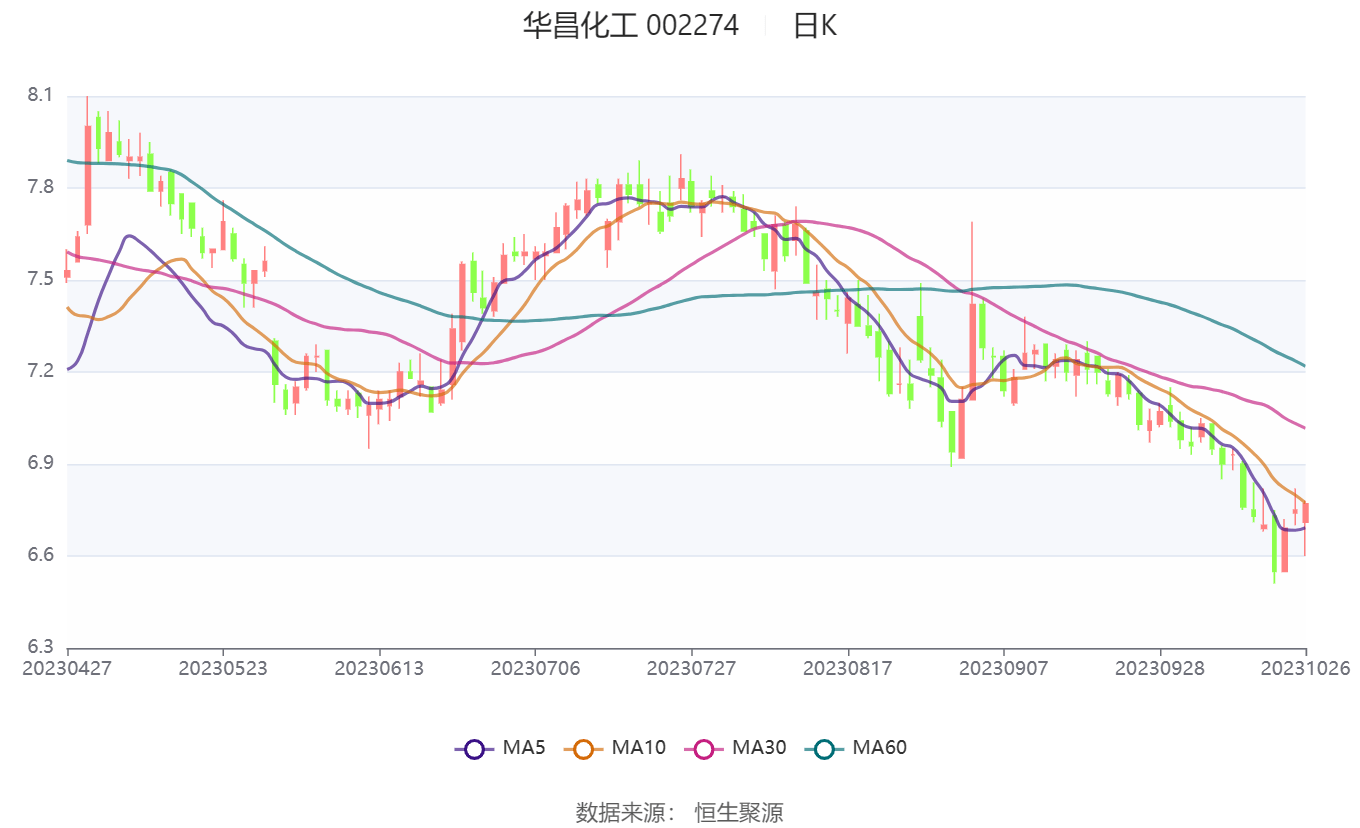Hide the MA10 line using its legend text
The width and height of the screenshot is (1360, 828).
(638, 748)
